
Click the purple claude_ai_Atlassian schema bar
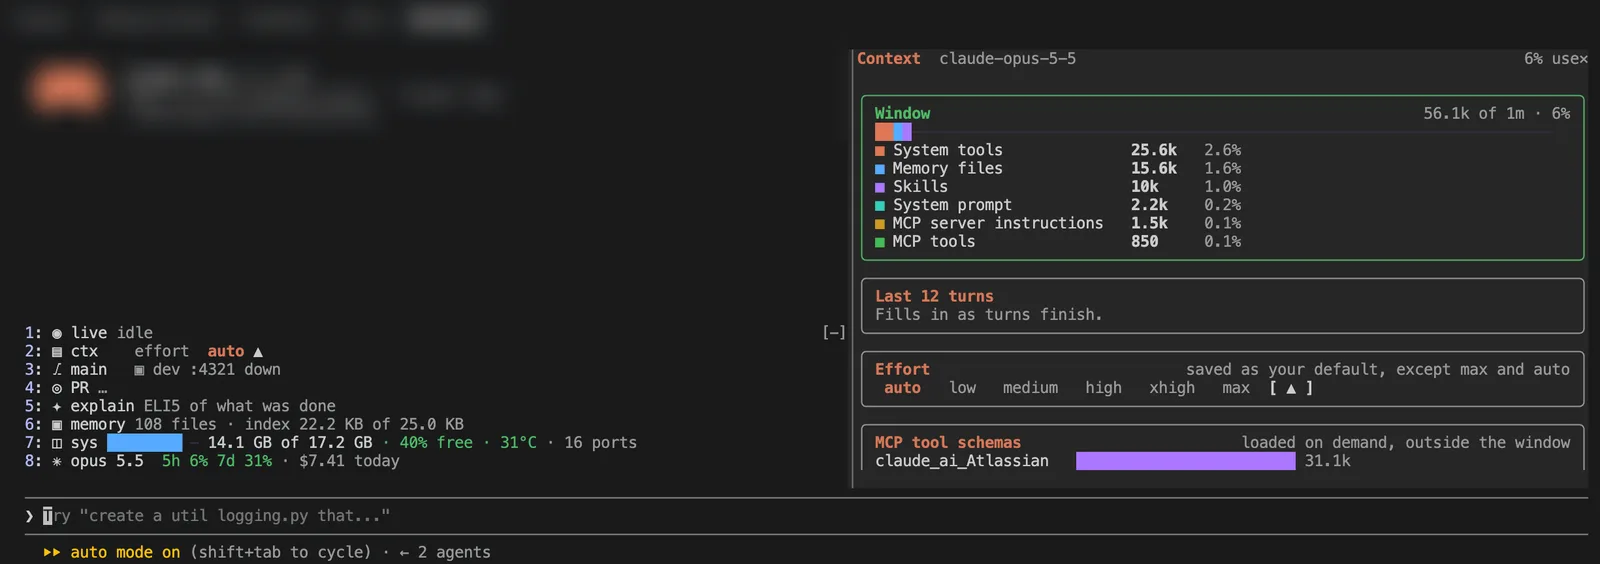[1185, 461]
